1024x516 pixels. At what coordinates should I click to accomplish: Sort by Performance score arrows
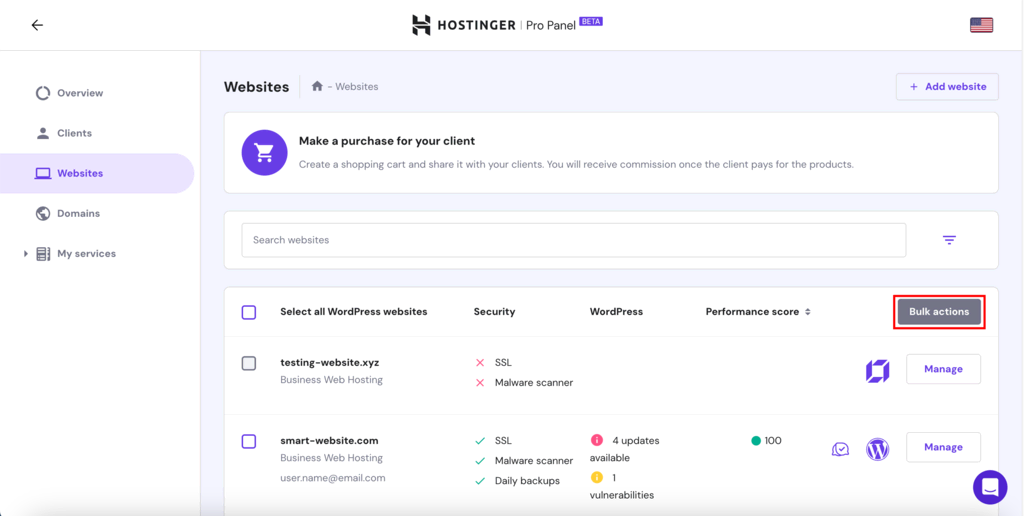(808, 312)
